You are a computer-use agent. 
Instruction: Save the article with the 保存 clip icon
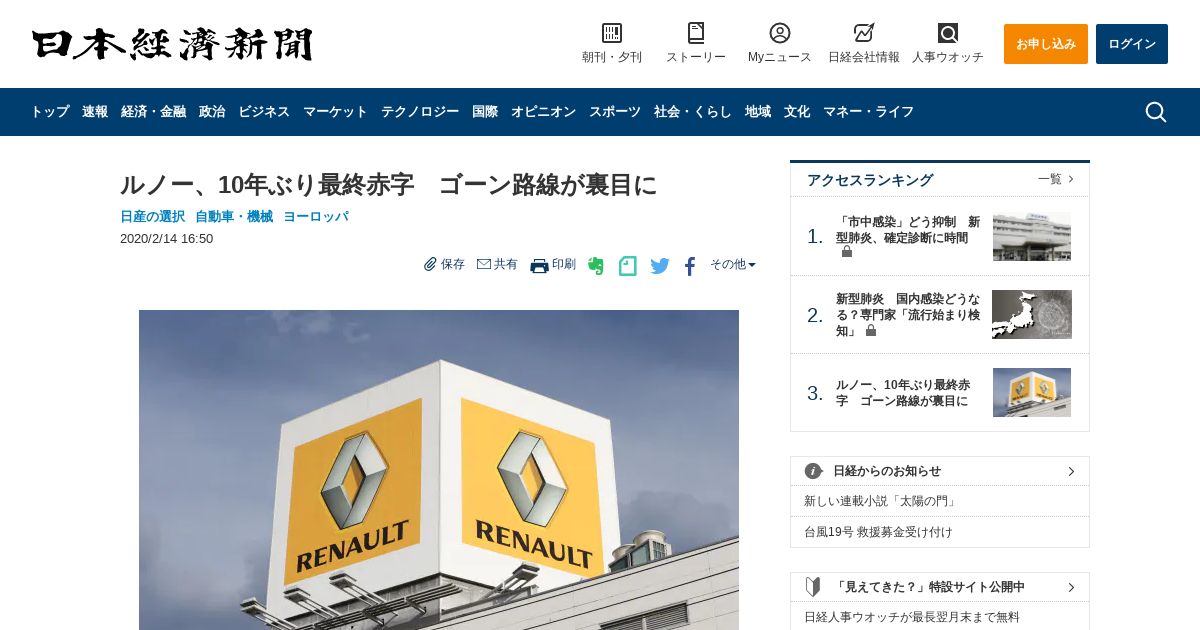point(431,264)
